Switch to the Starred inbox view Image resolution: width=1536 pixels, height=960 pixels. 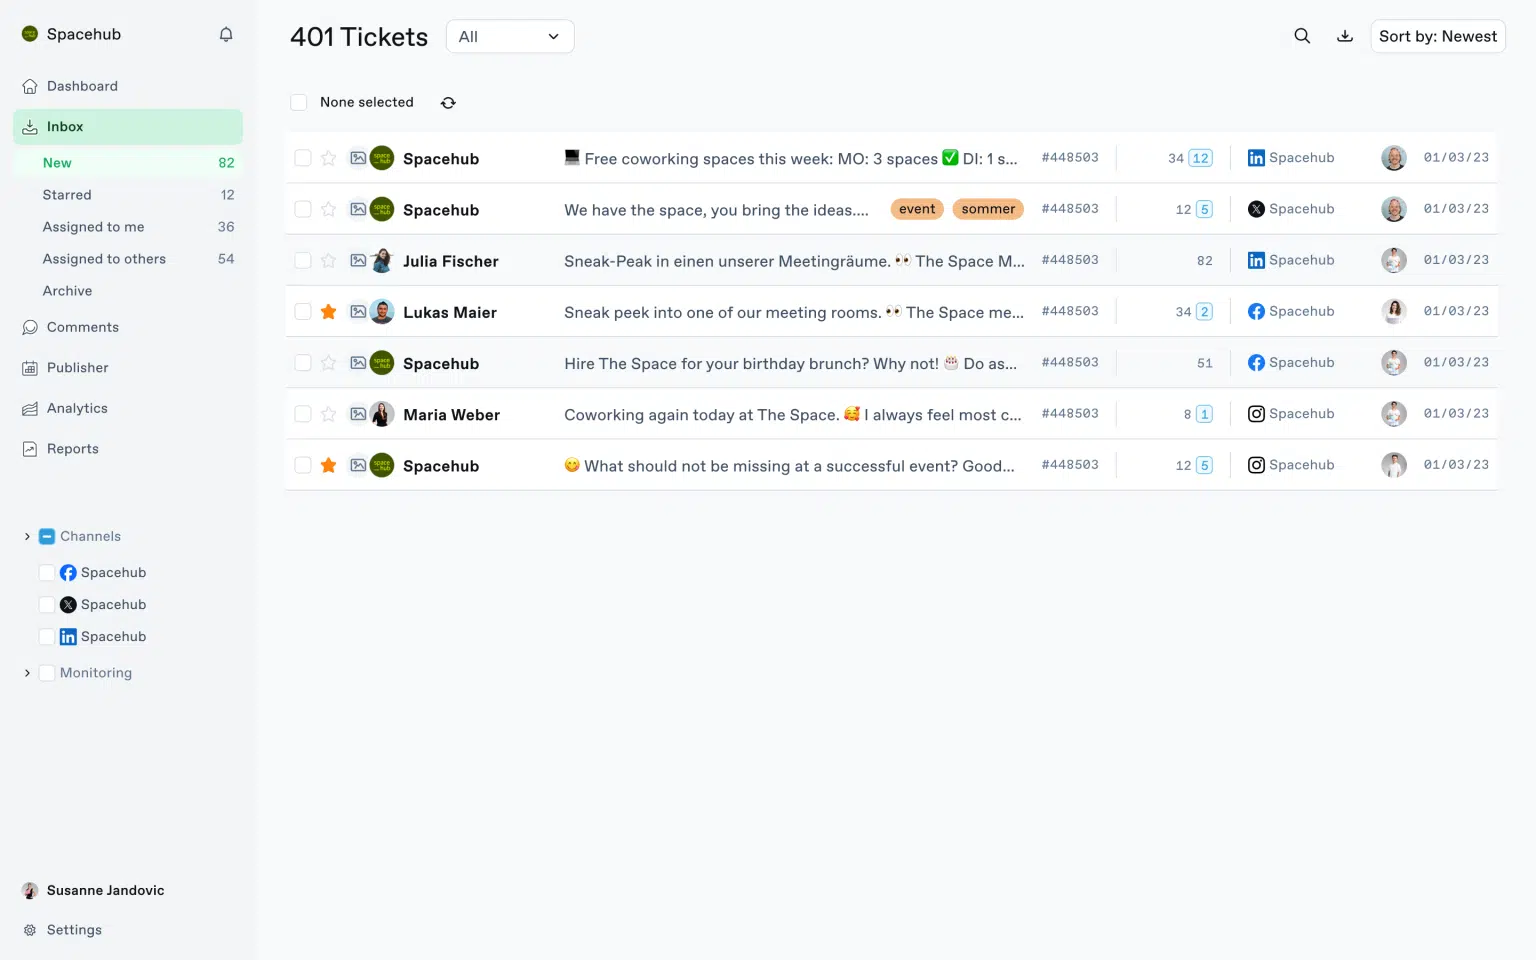[67, 194]
